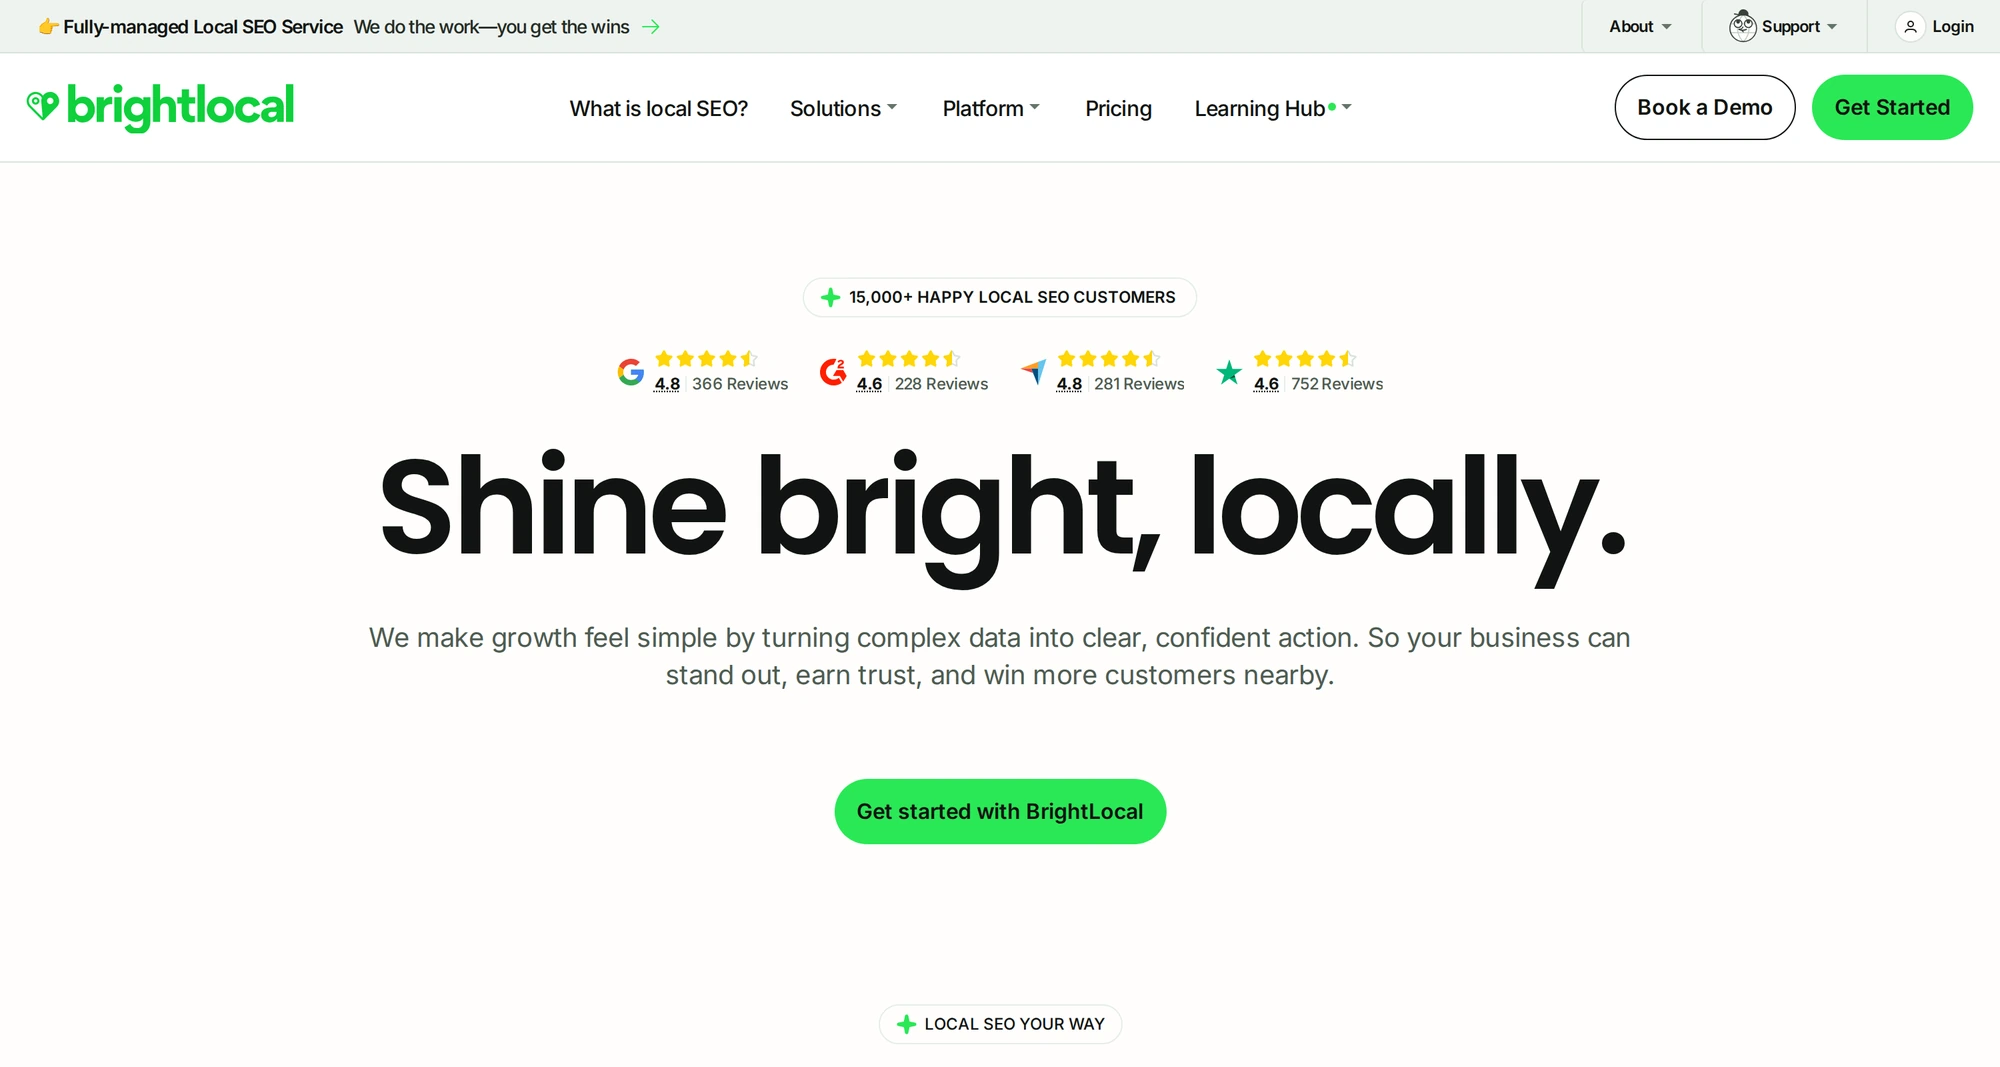
Task: Open the Solutions menu
Action: point(843,108)
